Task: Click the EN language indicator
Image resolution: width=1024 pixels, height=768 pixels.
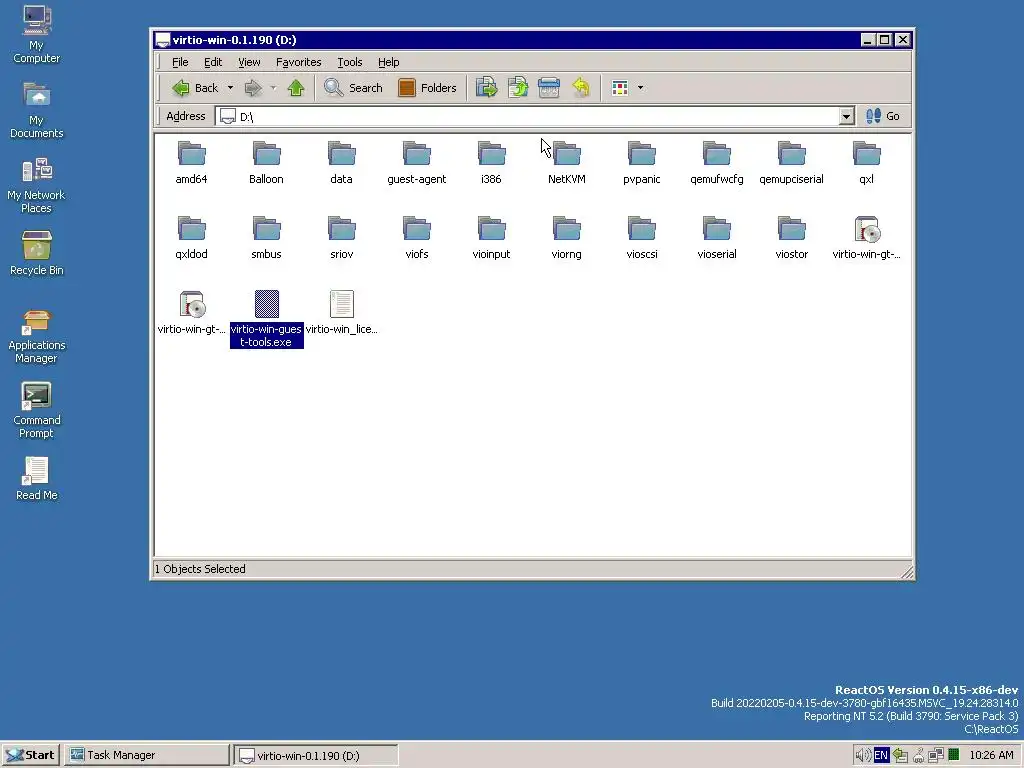Action: (881, 756)
